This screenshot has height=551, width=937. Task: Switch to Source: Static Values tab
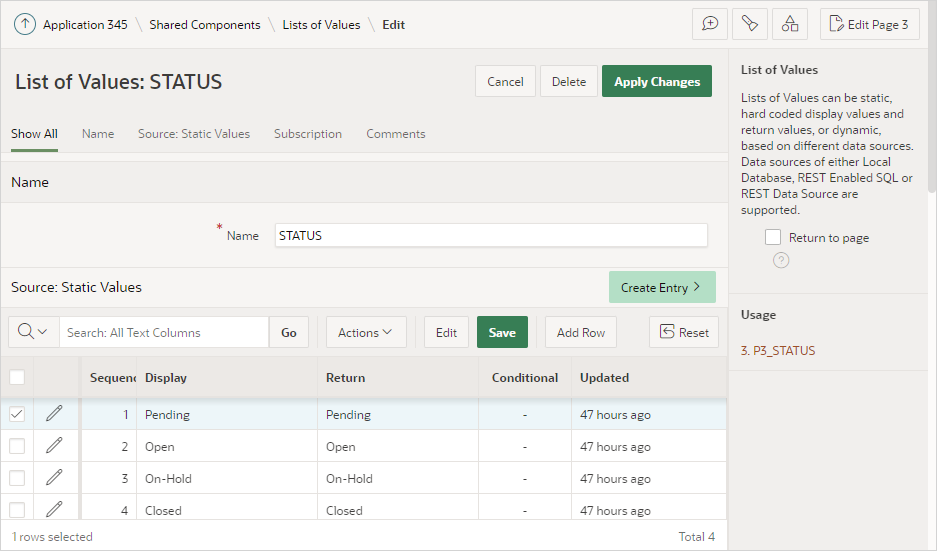pos(194,134)
